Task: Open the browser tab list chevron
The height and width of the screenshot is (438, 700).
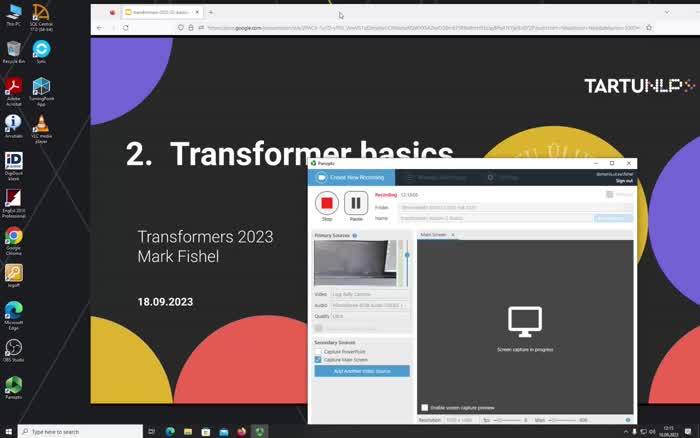Action: tap(667, 12)
